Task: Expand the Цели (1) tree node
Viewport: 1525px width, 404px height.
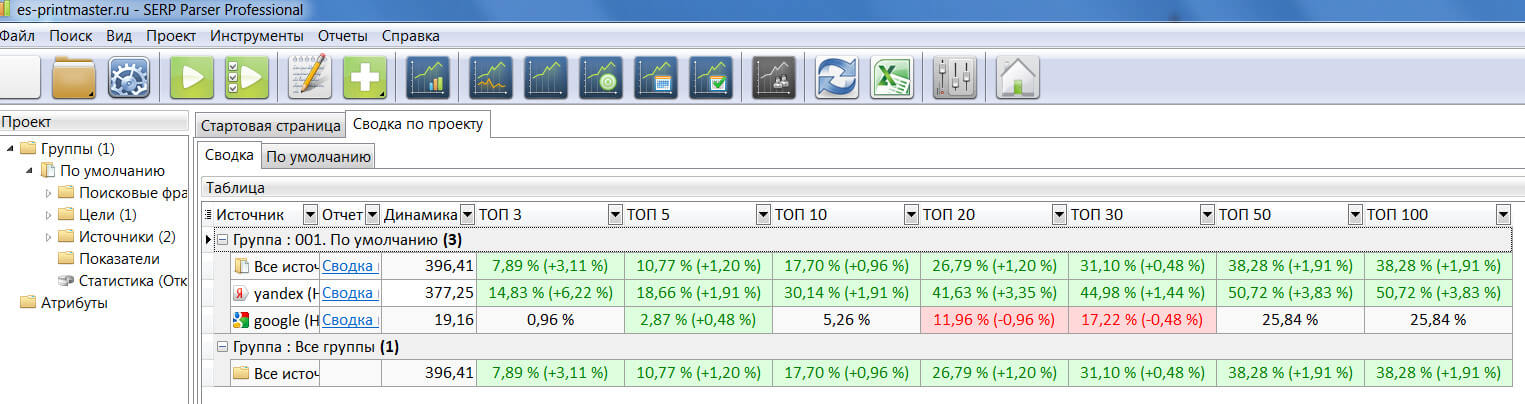Action: 47,215
